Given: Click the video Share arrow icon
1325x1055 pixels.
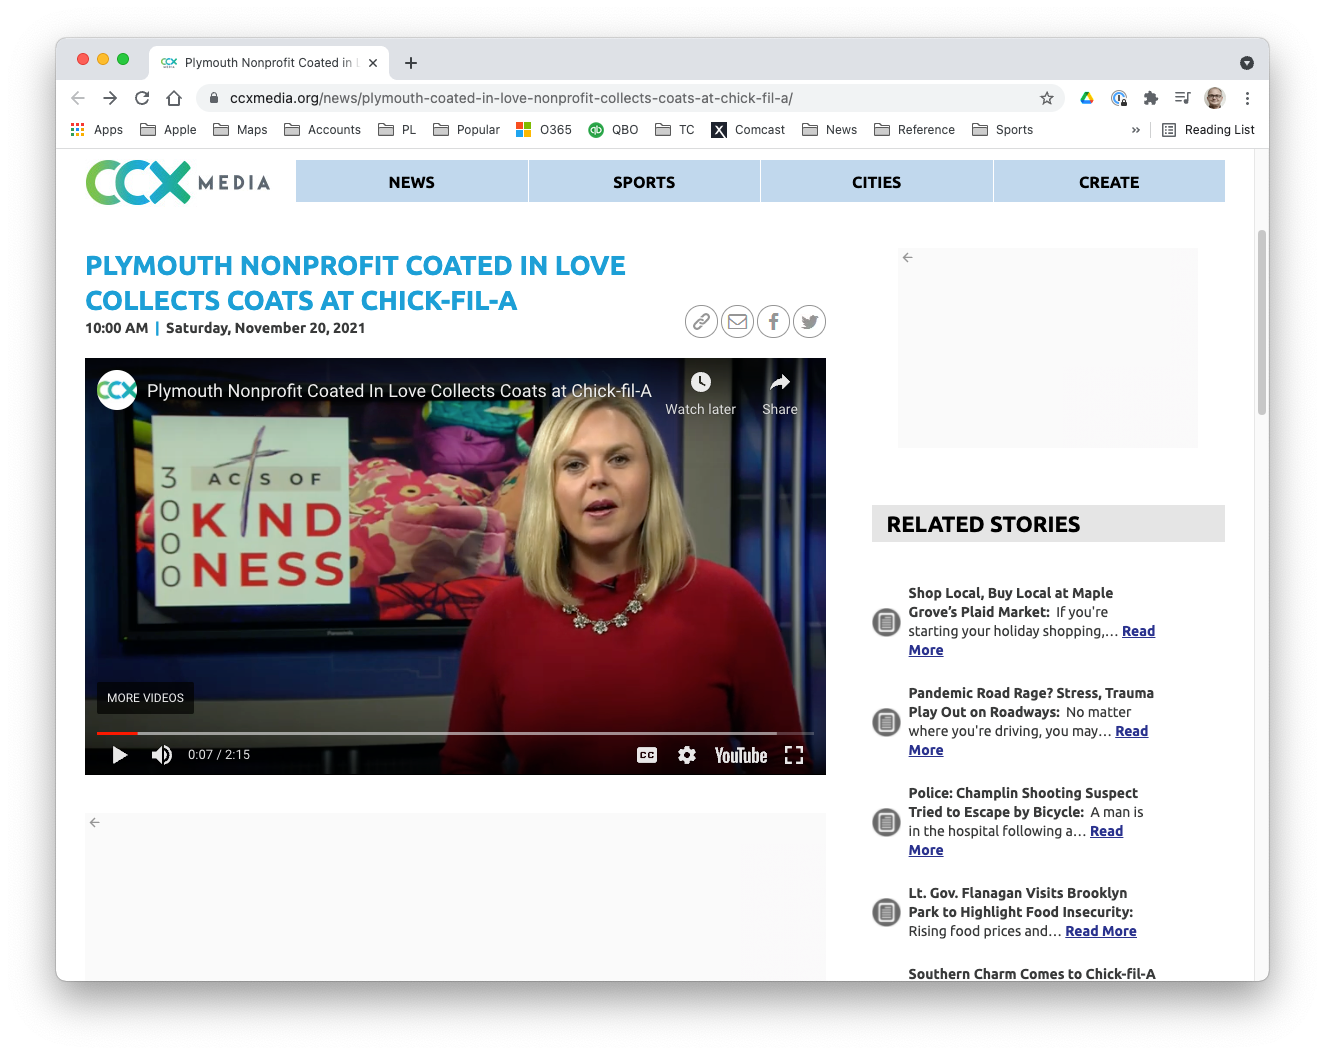Looking at the screenshot, I should (780, 382).
